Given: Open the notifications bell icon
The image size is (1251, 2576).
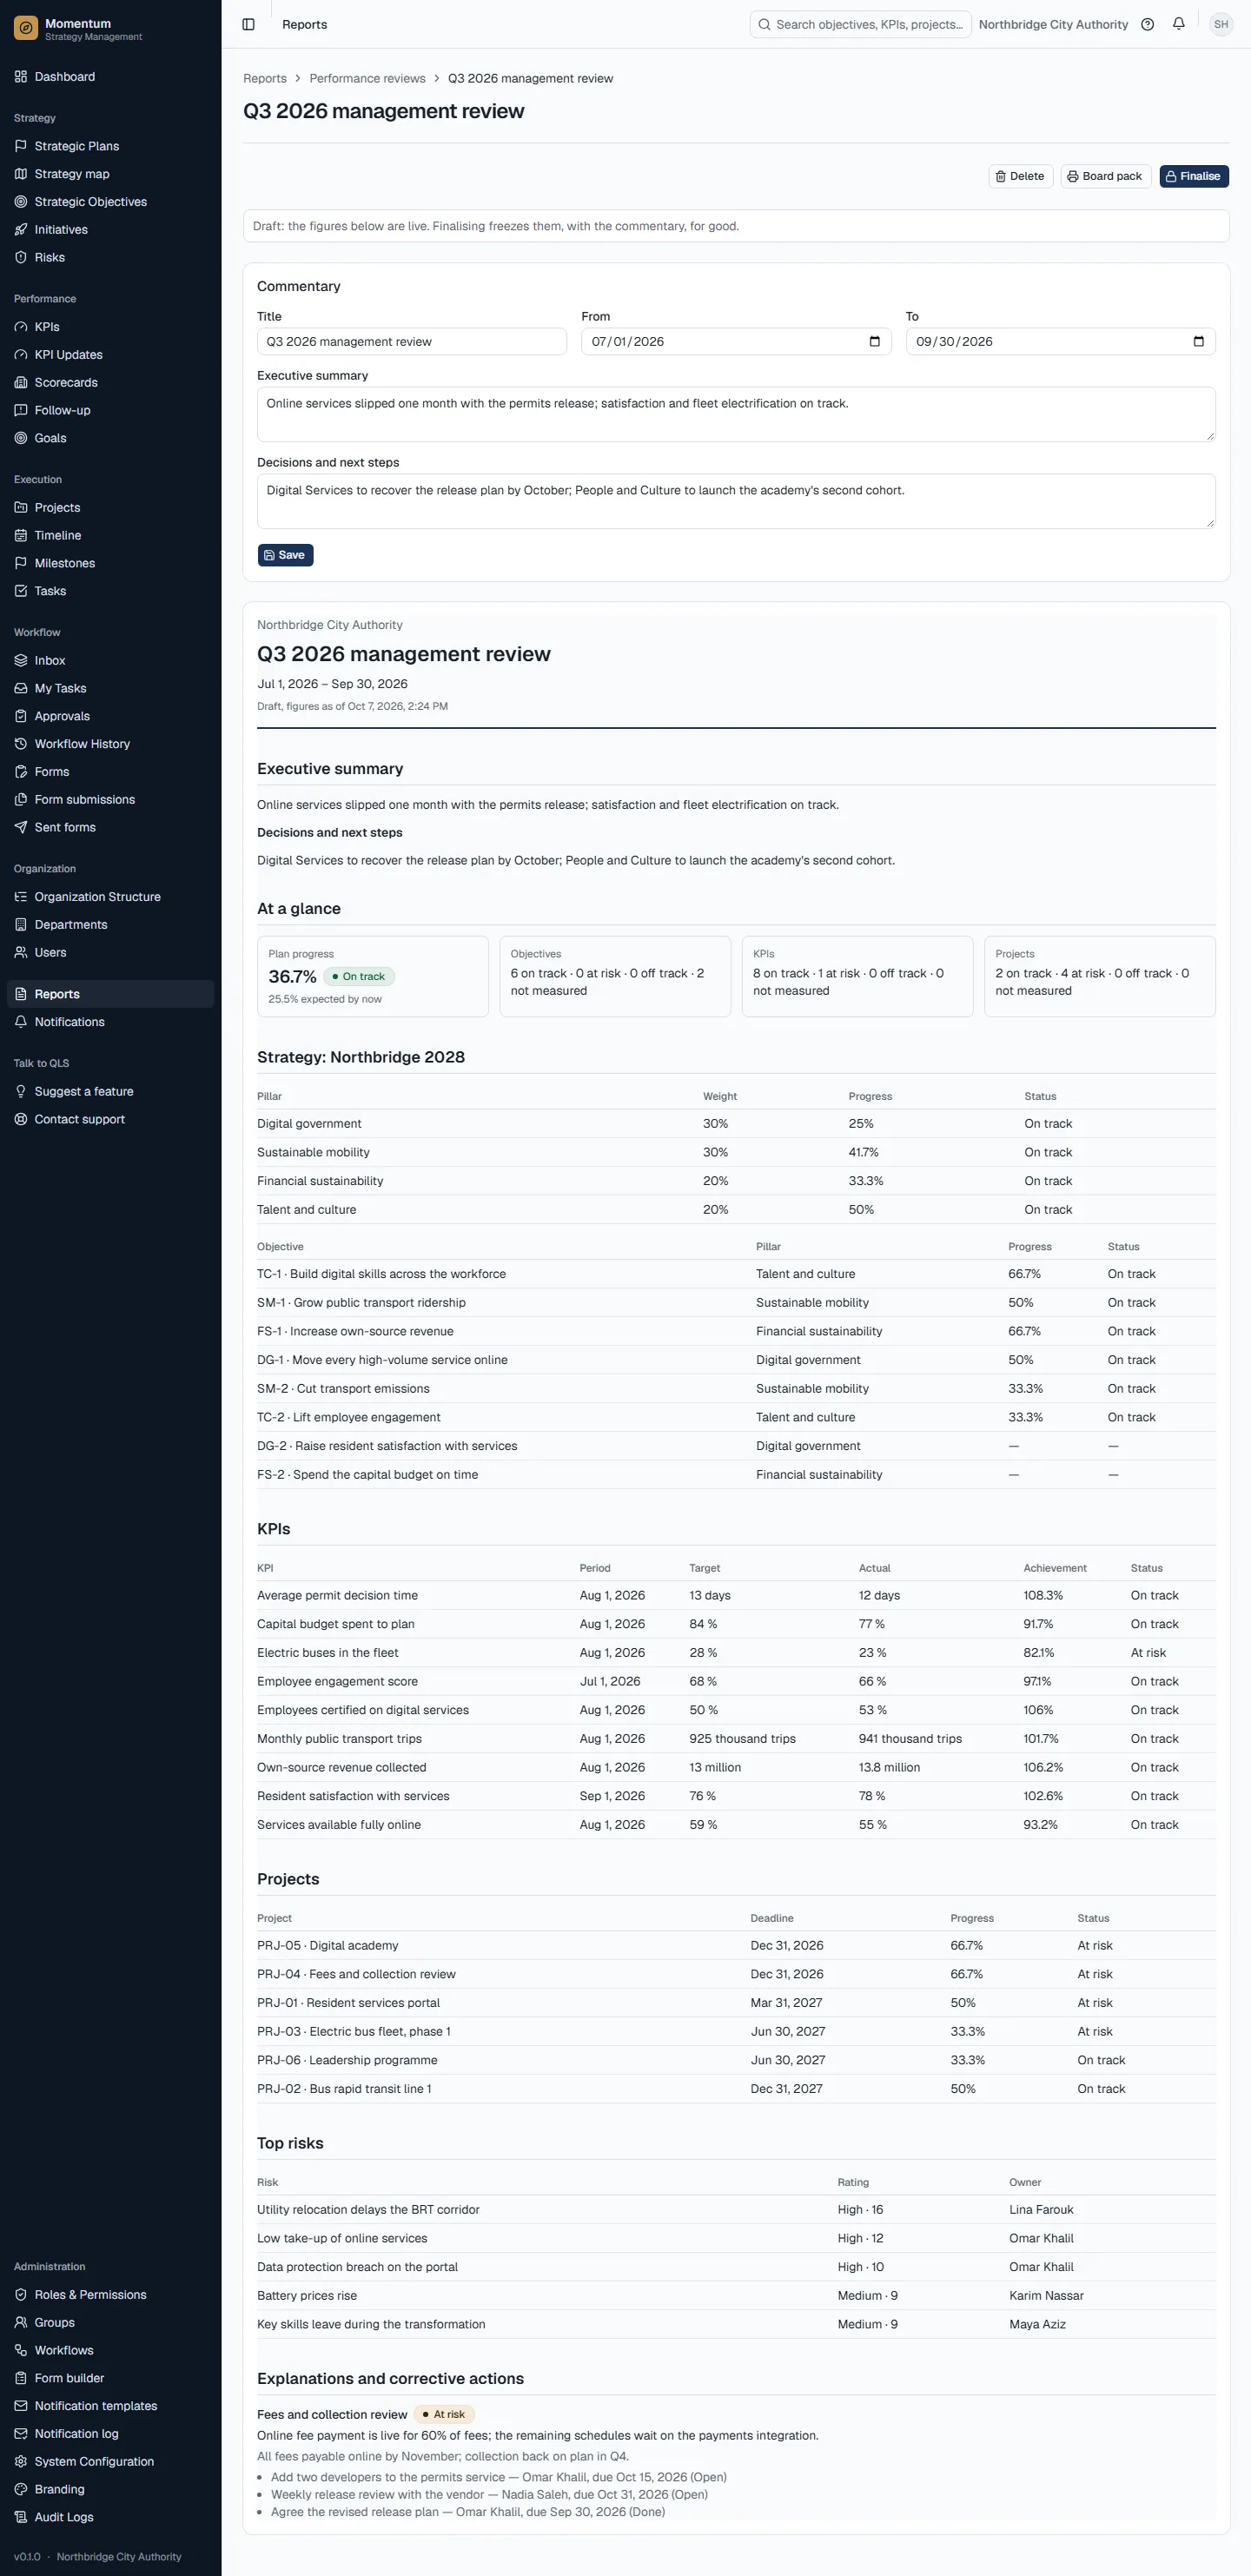Looking at the screenshot, I should (x=1179, y=25).
